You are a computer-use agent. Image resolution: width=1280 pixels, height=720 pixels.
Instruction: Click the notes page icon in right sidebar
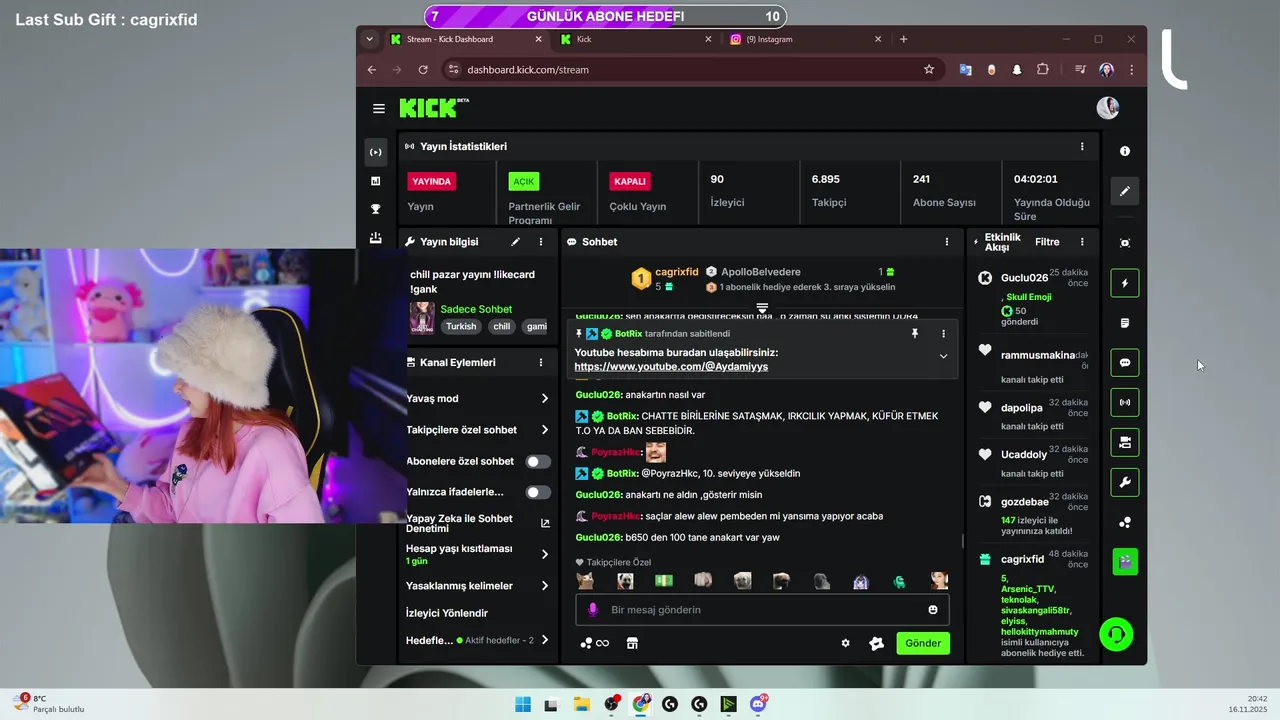pos(1125,323)
